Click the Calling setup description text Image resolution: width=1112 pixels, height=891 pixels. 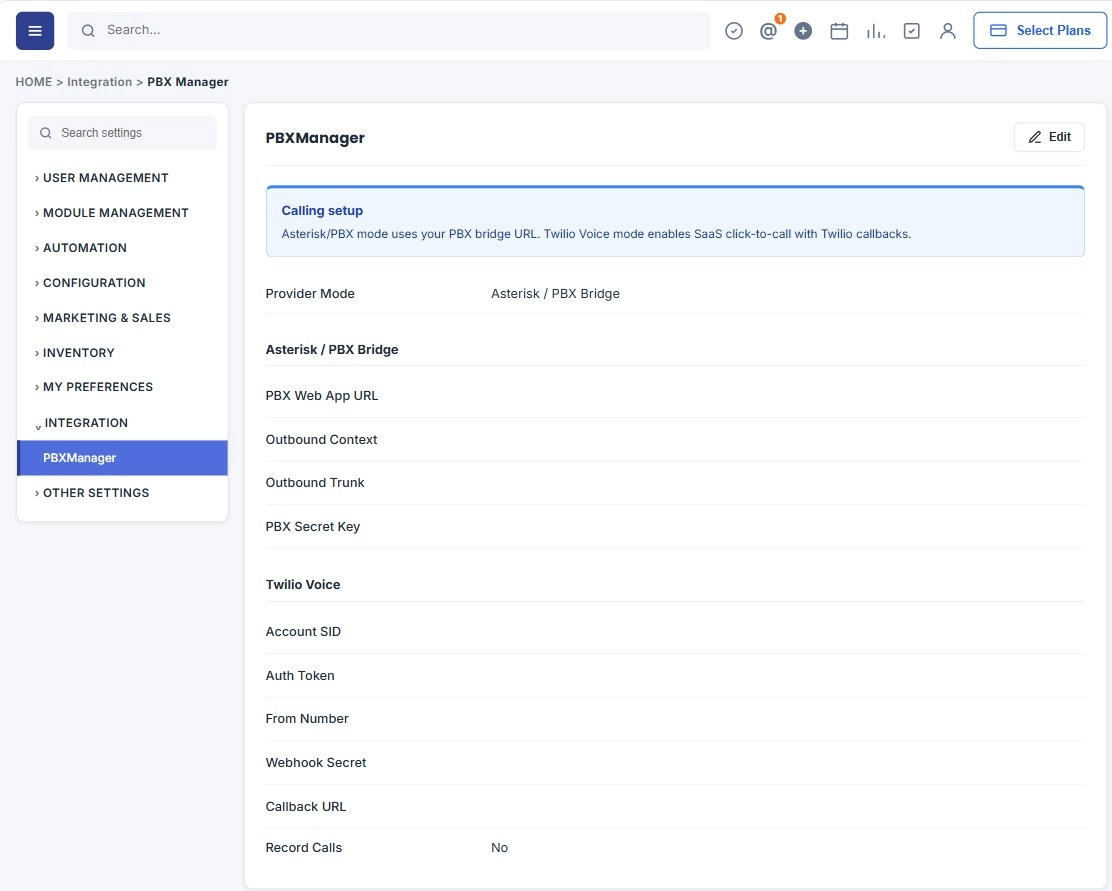[596, 234]
